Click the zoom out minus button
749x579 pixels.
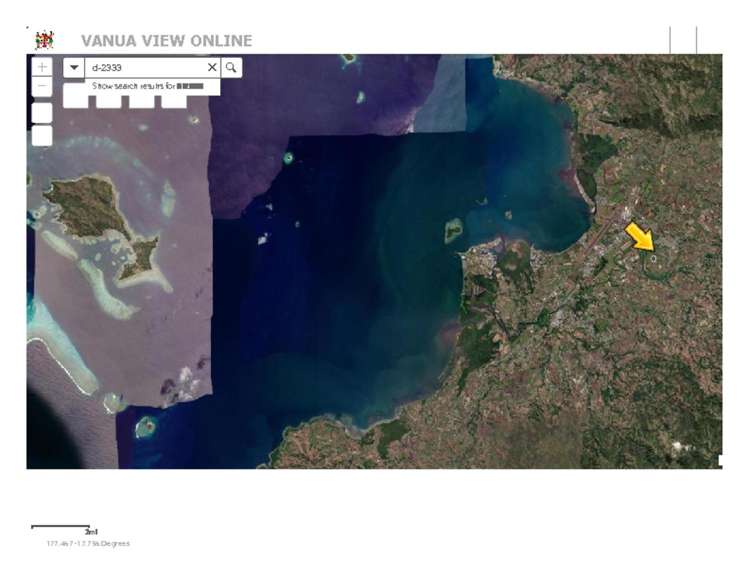42,86
